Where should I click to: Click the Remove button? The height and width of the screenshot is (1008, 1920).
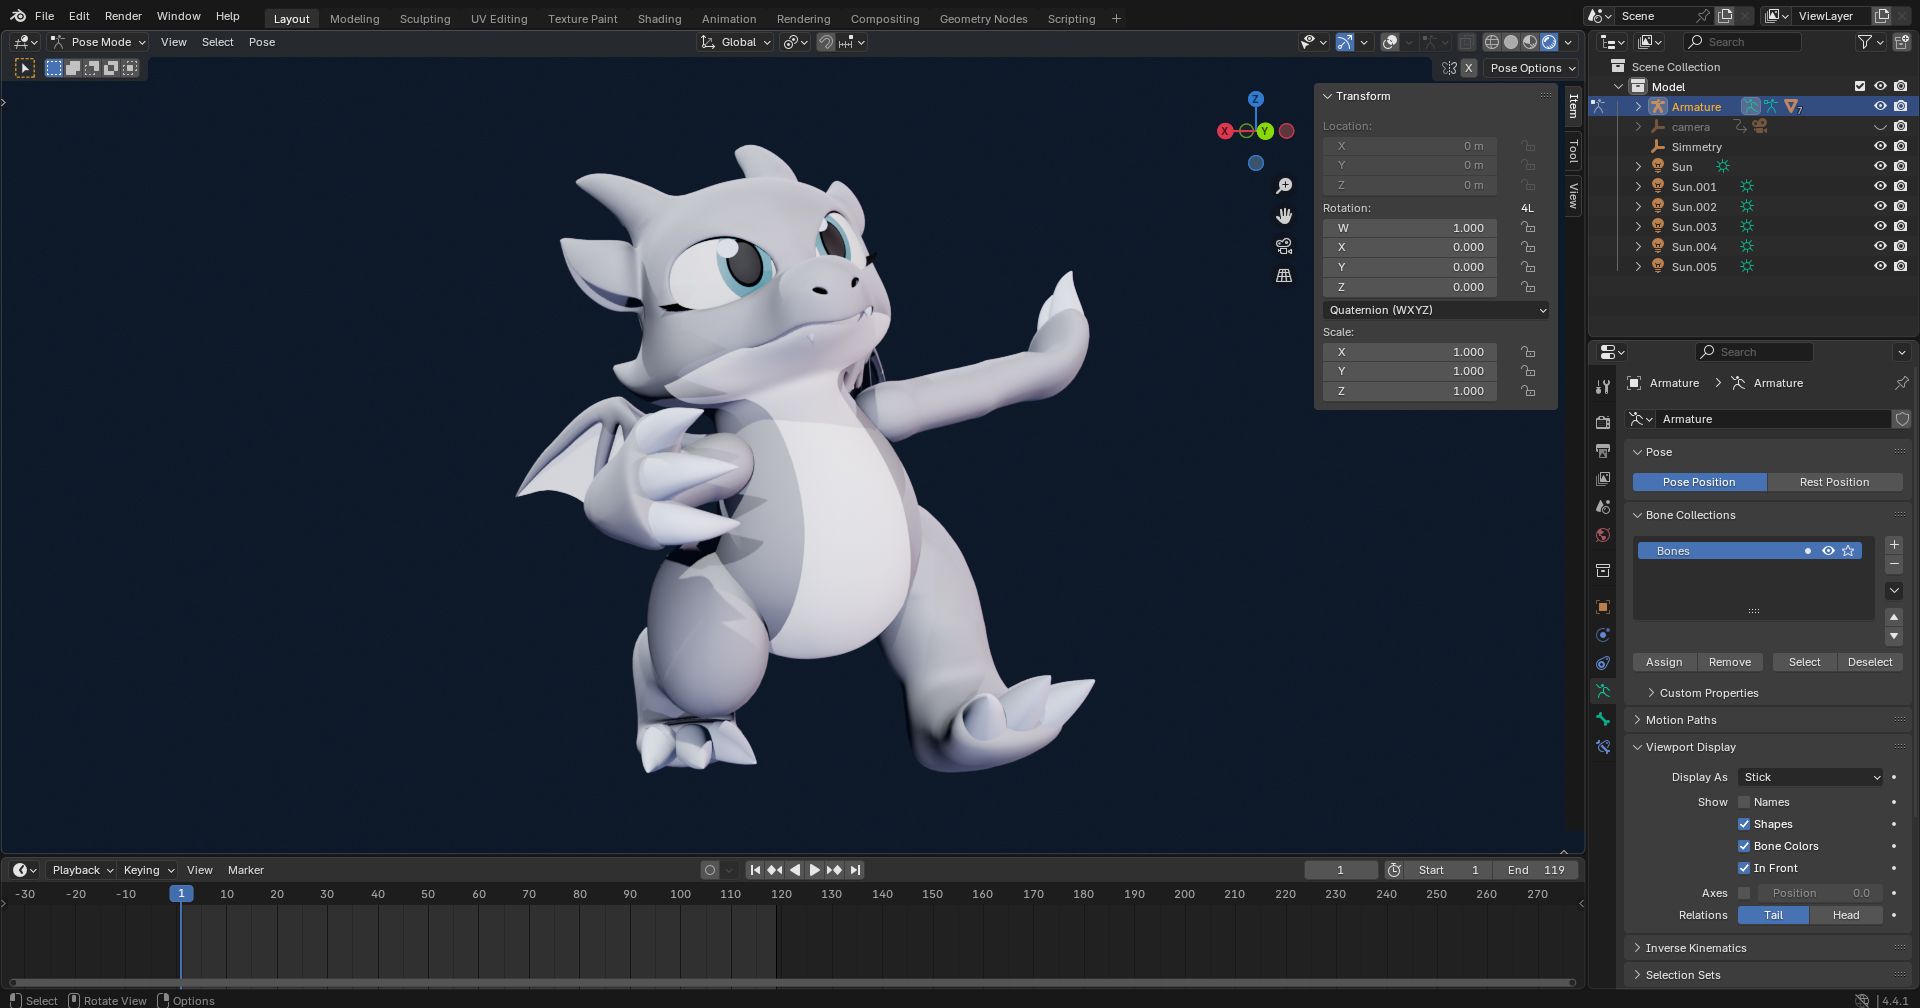1729,662
